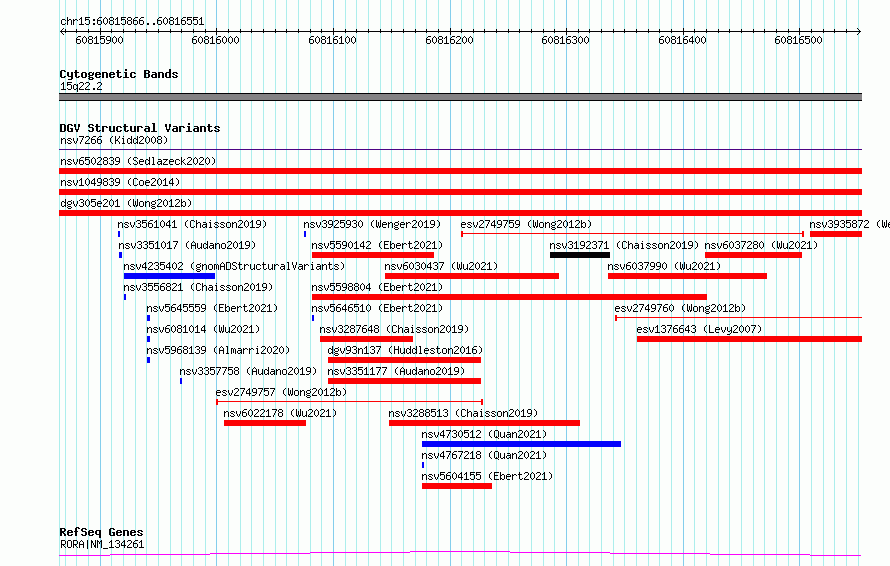Screen dimensions: 890x566
Task: Open nsv5590142 (Ebert2021) label
Action: [x=377, y=245]
